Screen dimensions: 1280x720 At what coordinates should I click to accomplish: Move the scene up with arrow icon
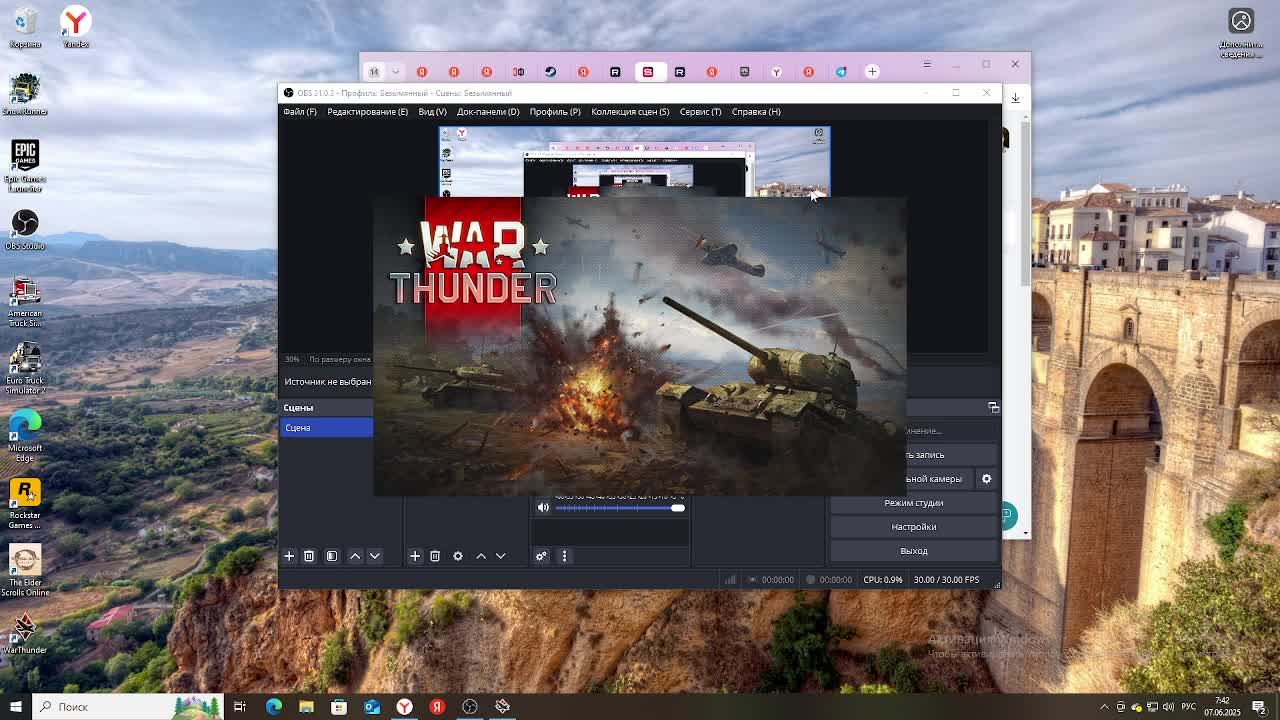pyautogui.click(x=355, y=556)
